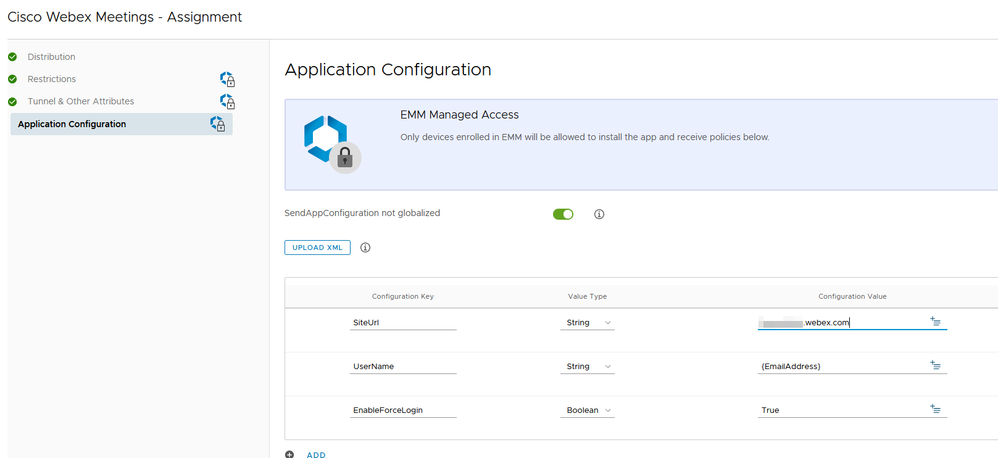Click the green check beside Restrictions
Screen dimensions: 998x458
tap(12, 79)
